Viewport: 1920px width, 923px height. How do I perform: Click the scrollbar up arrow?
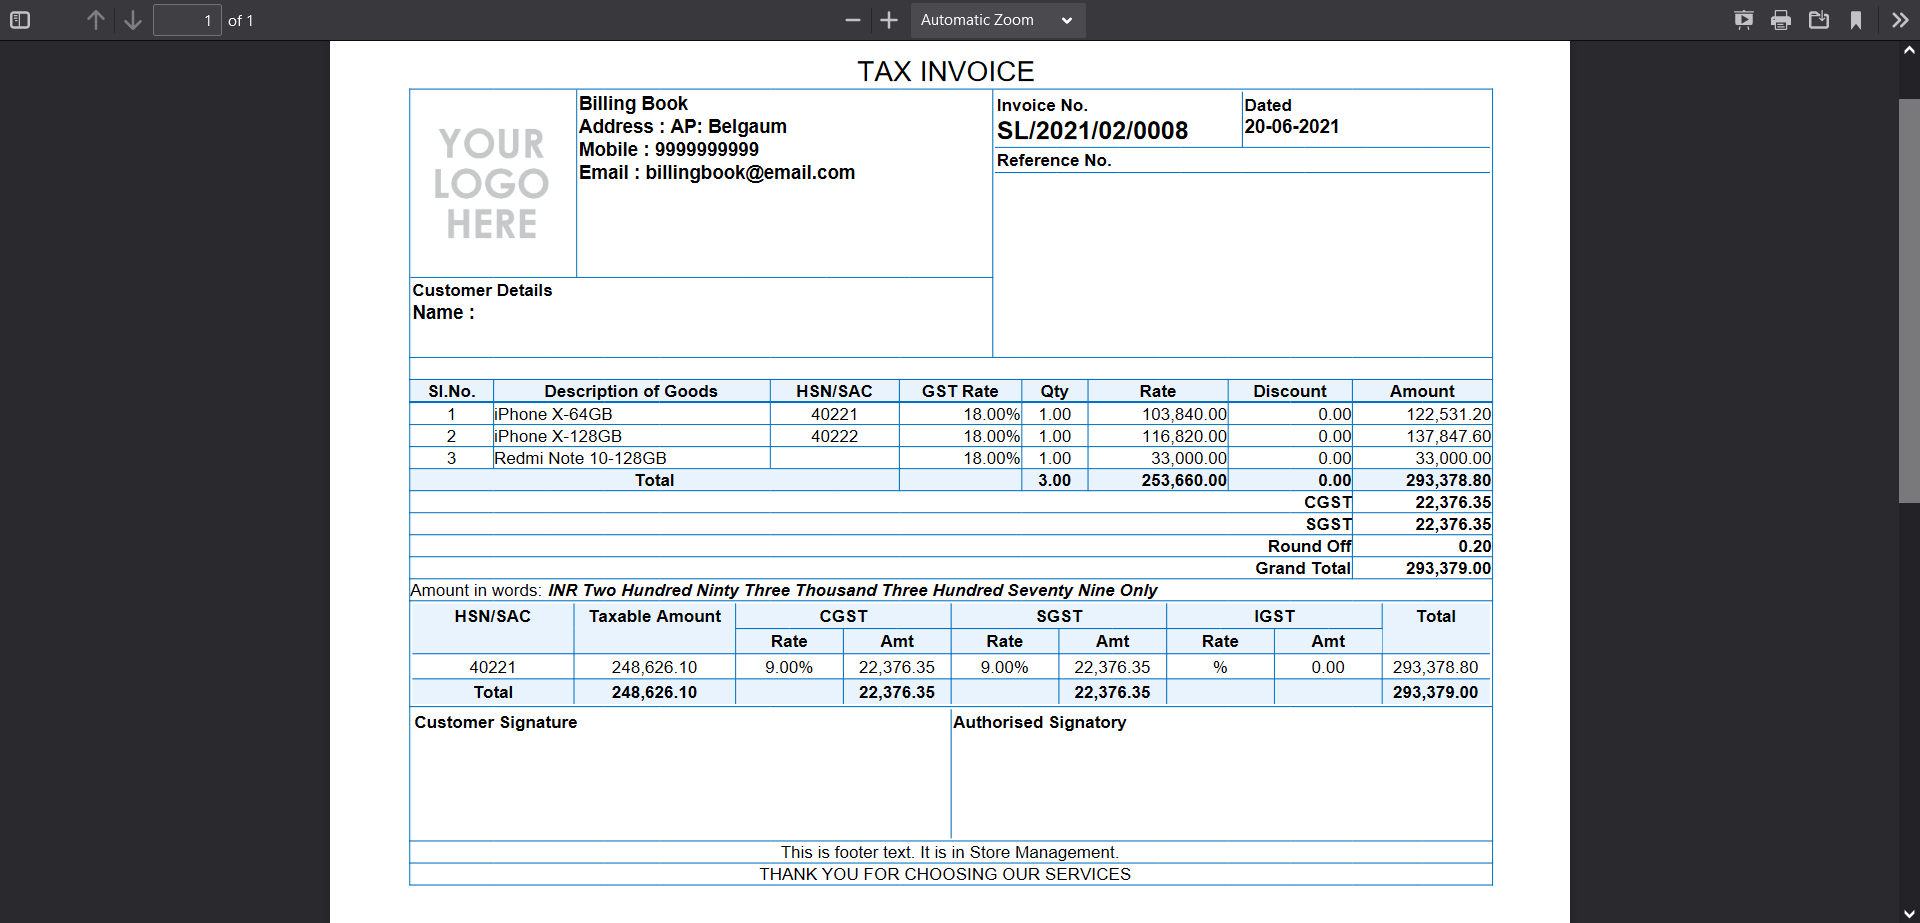1909,50
